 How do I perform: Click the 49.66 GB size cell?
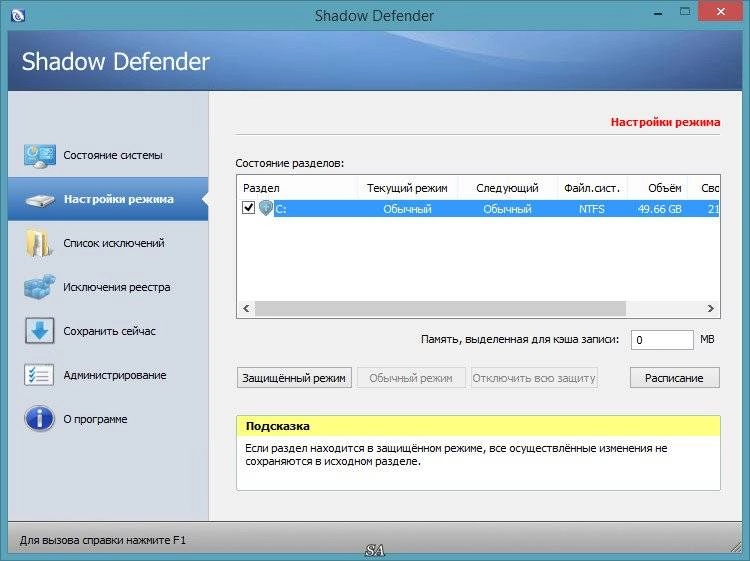(660, 209)
